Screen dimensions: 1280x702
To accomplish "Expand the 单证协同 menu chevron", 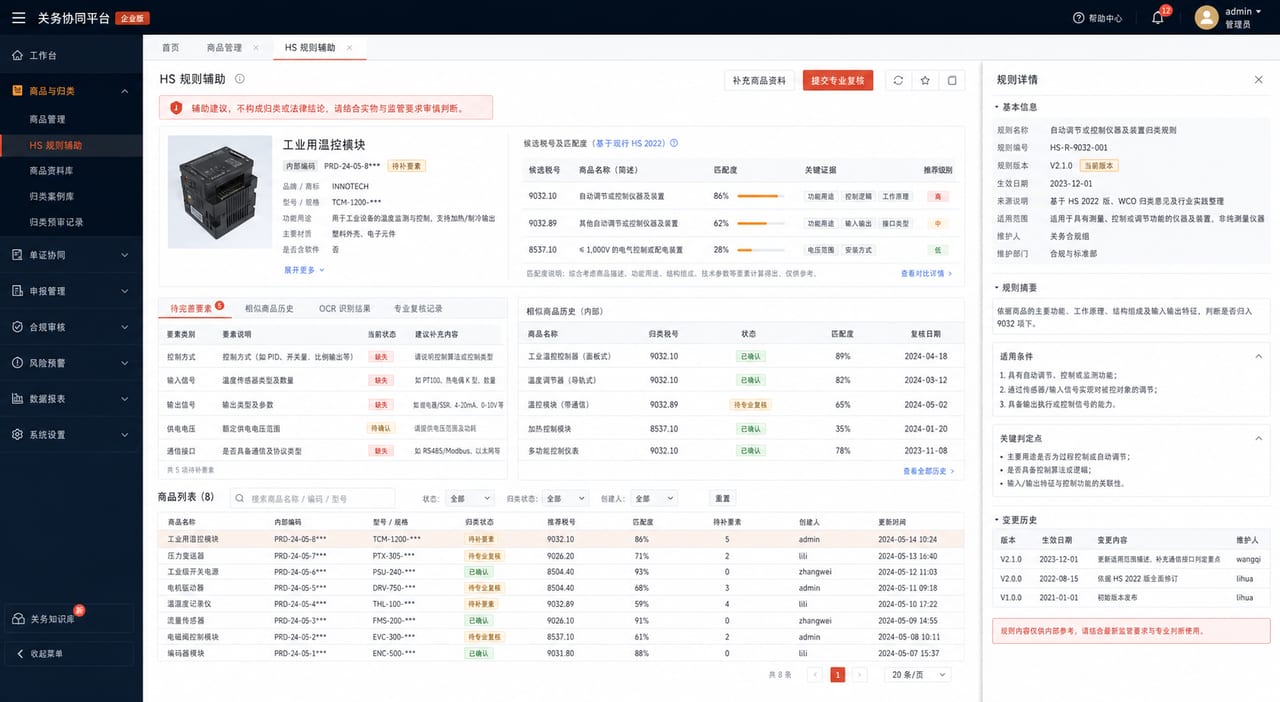I will (x=125, y=255).
